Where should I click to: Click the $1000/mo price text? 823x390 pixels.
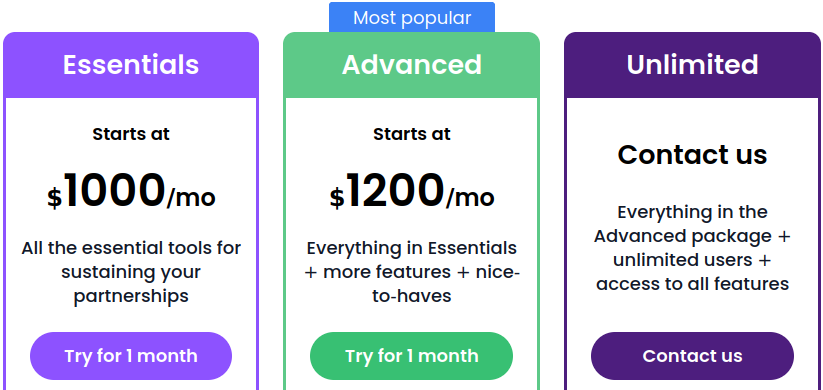tap(131, 192)
